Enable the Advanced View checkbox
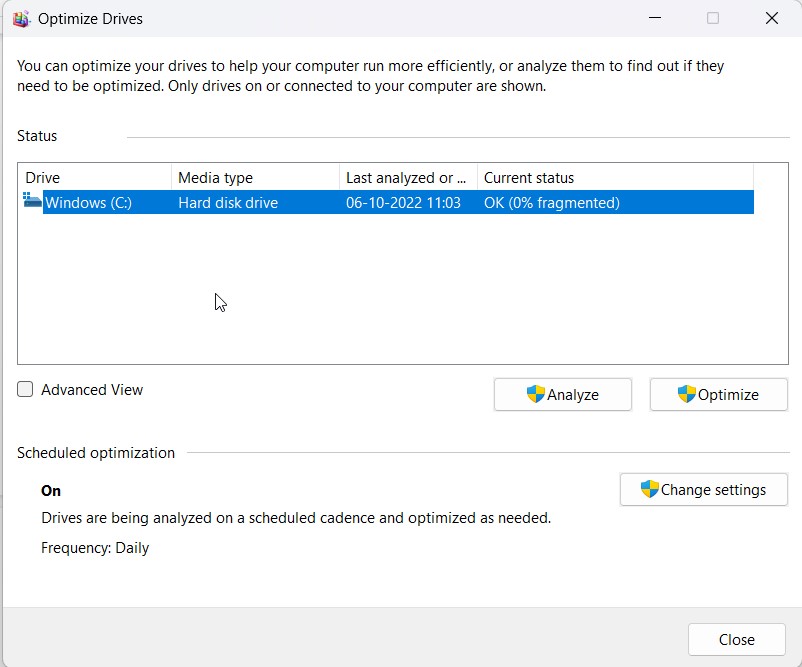The height and width of the screenshot is (667, 802). coord(24,389)
